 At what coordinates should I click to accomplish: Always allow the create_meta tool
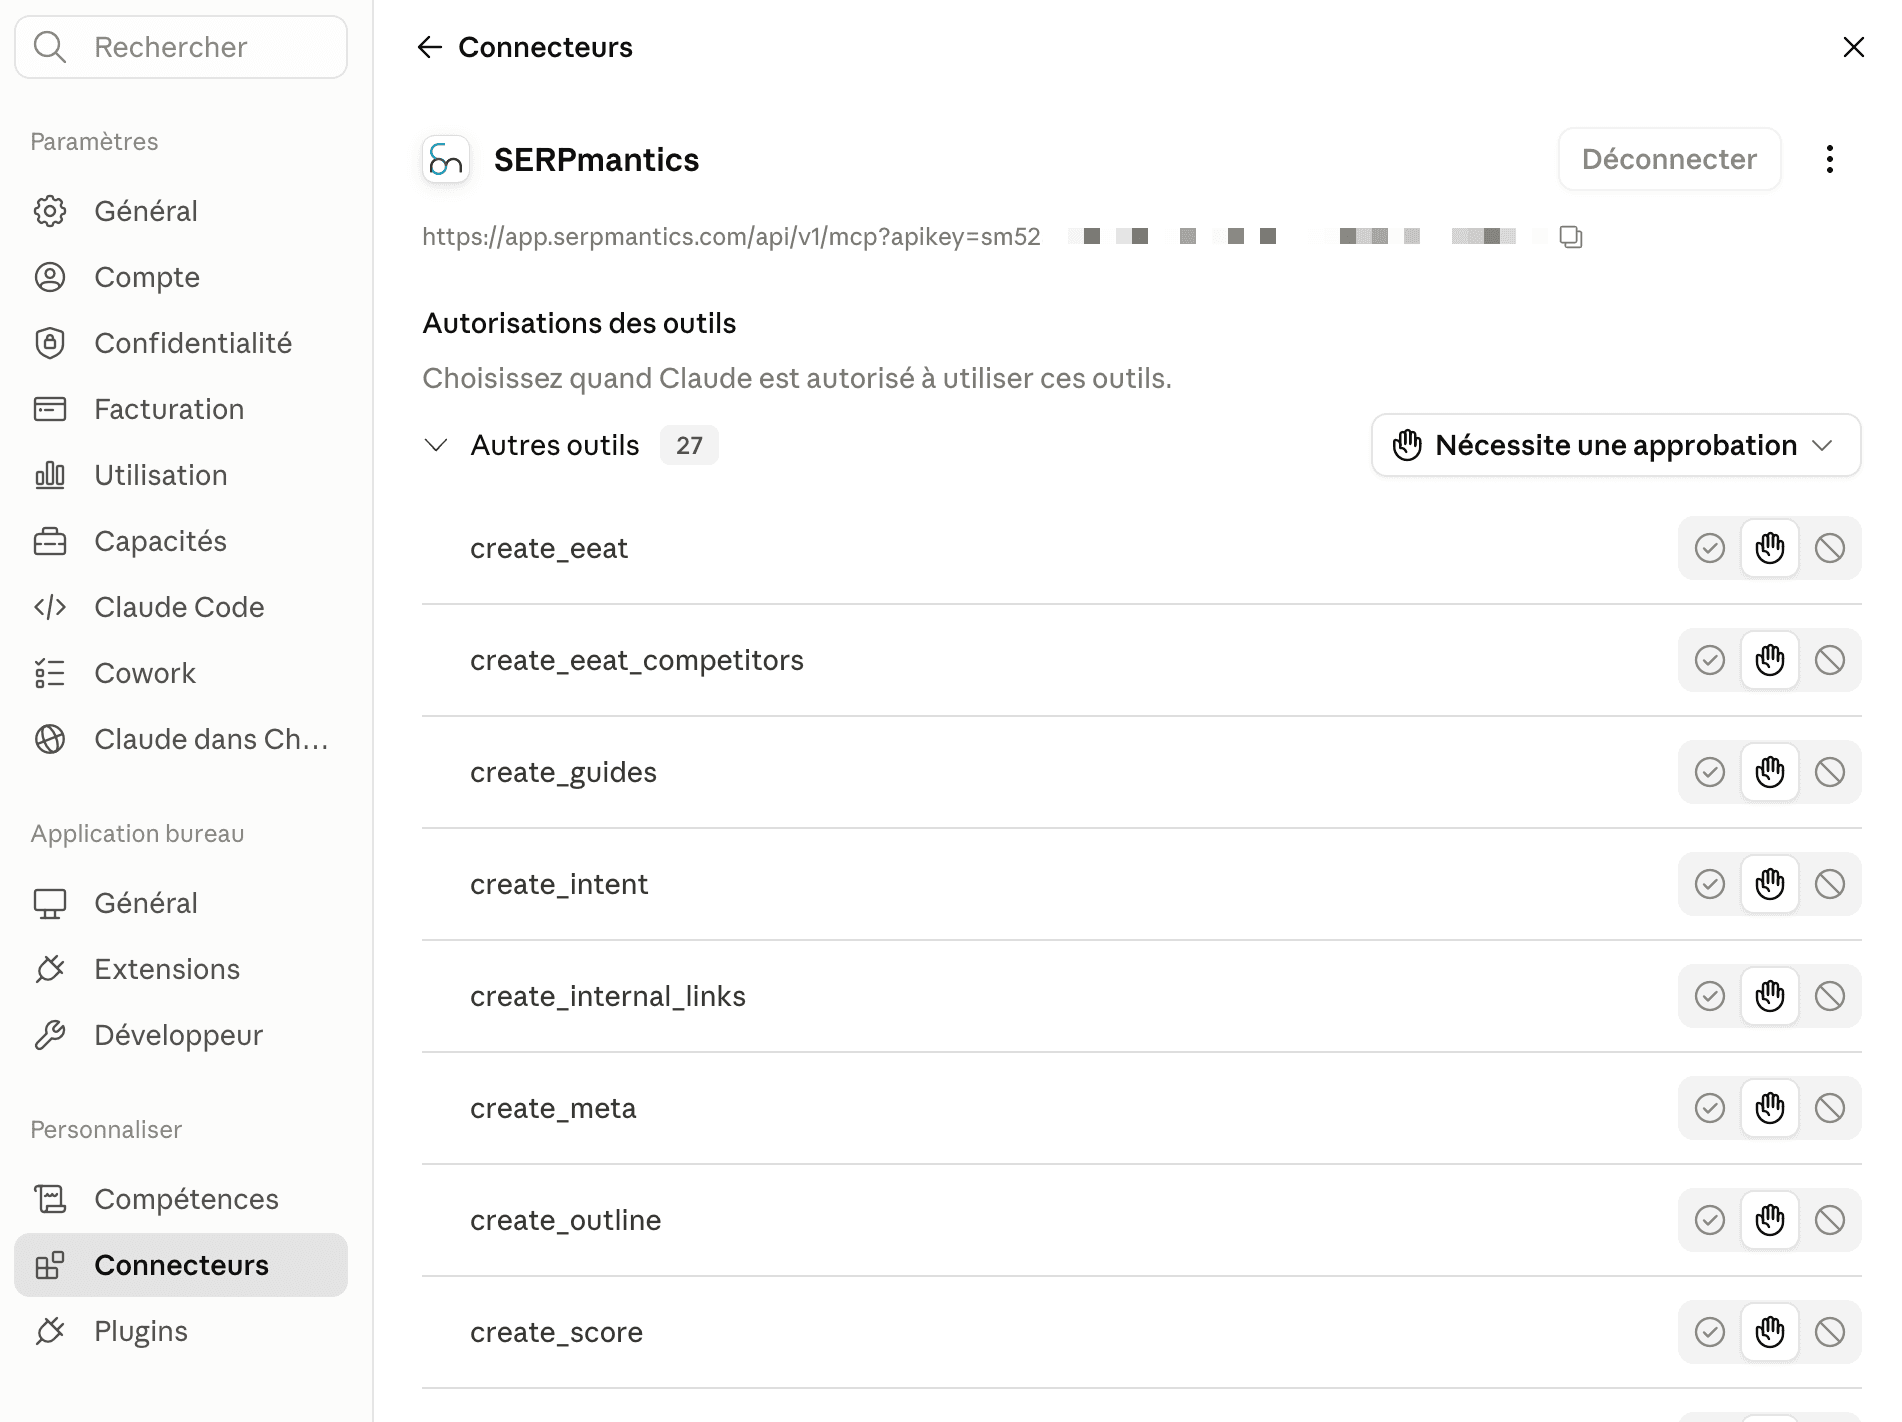[x=1710, y=1108]
